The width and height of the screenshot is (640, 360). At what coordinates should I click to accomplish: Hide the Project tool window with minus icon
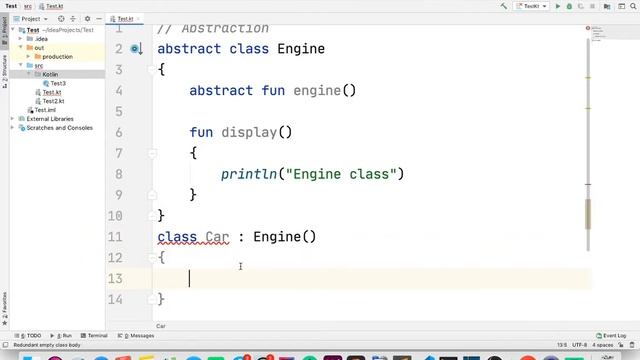99,19
